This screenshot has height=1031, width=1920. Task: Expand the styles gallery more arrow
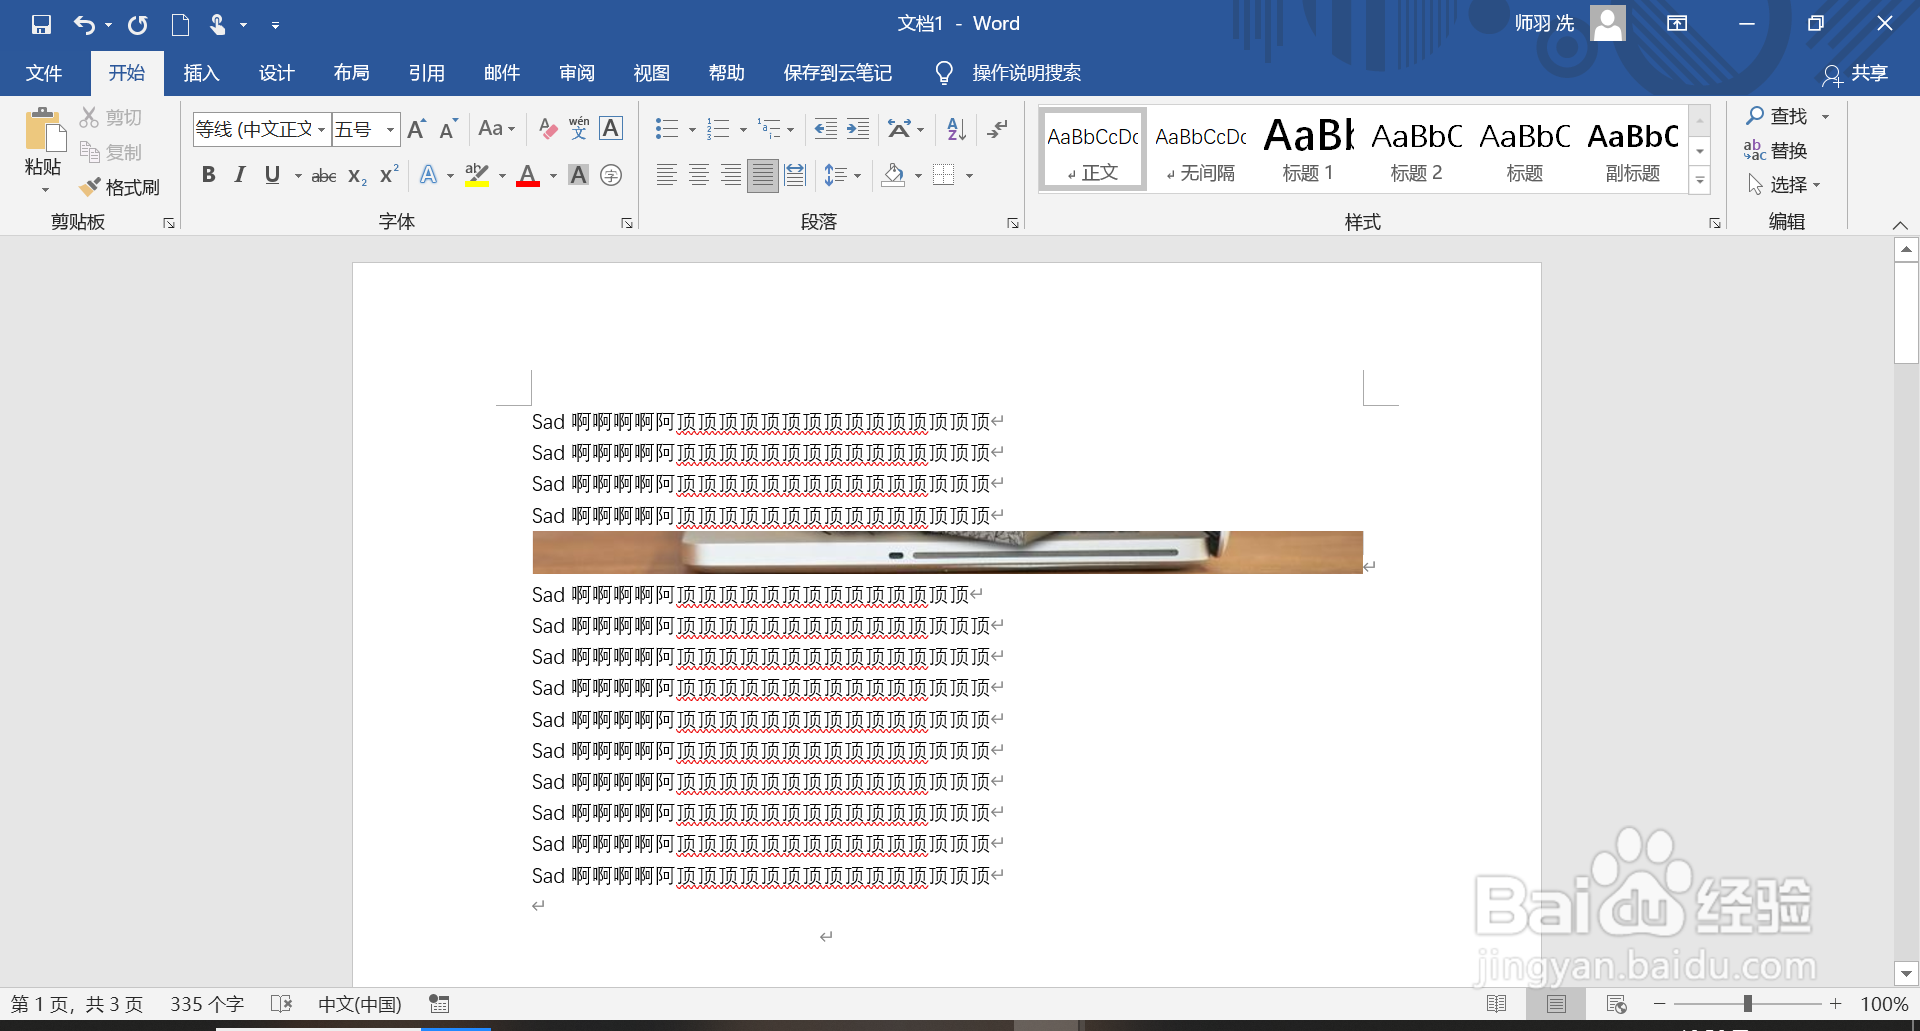(x=1700, y=181)
